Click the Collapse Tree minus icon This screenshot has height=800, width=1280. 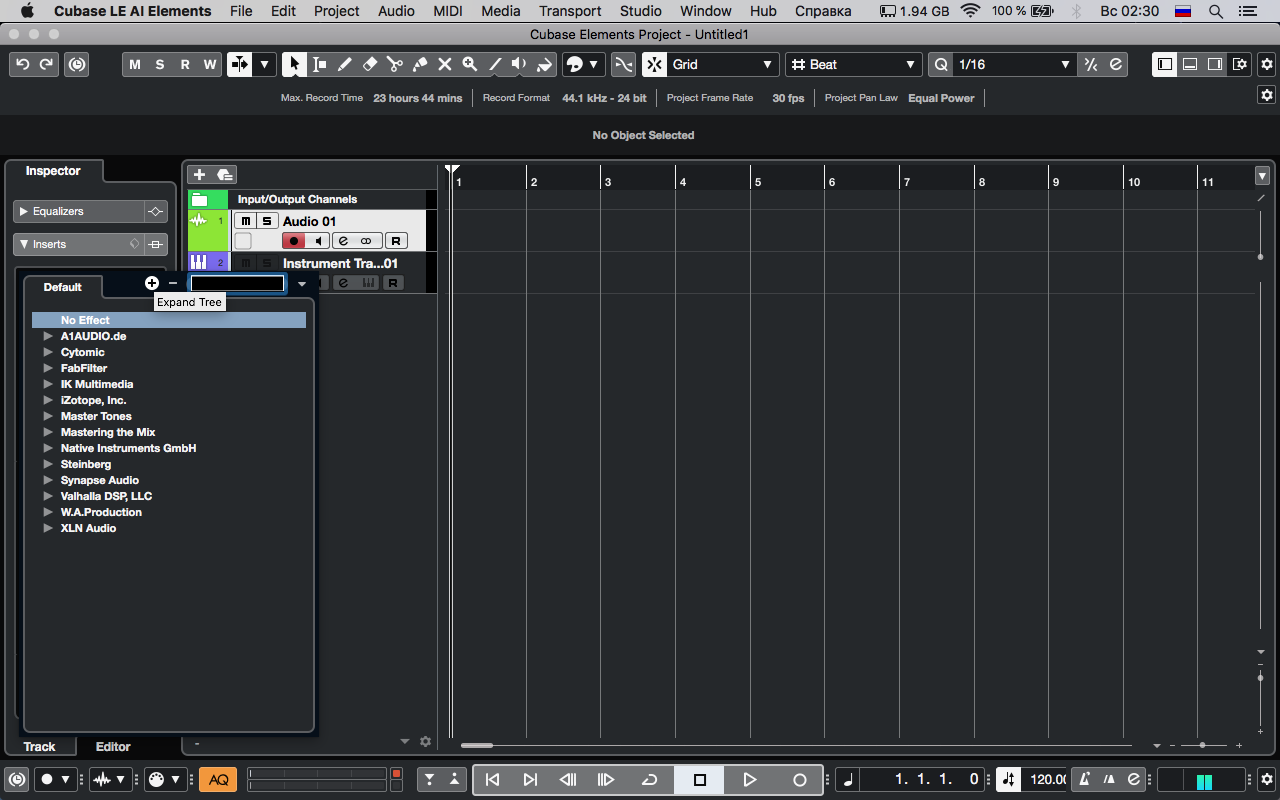[x=173, y=283]
